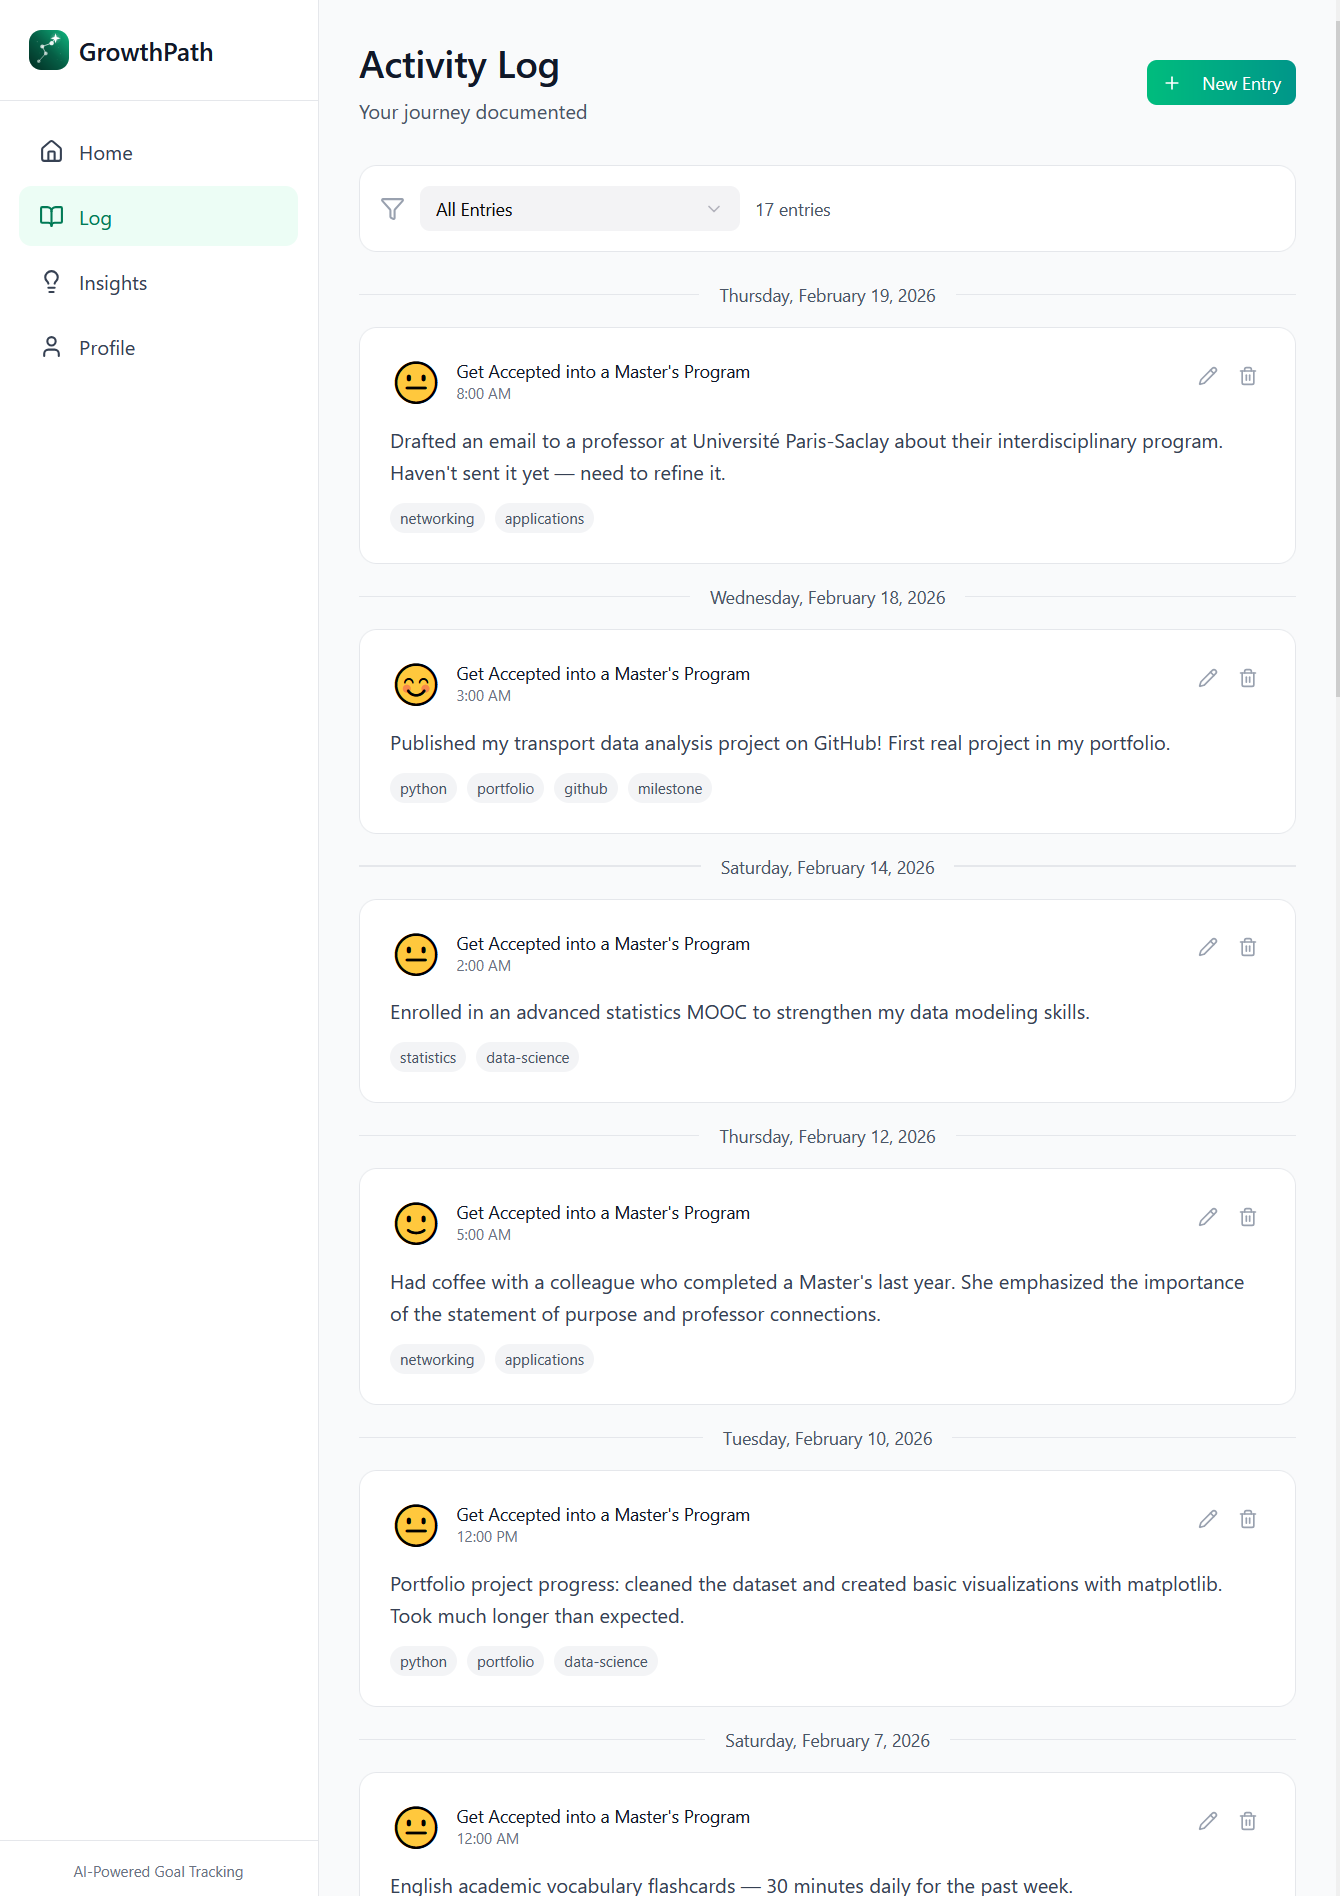Edit the coffee with colleague entry
Screen dimensions: 1340x1896
click(1208, 1217)
